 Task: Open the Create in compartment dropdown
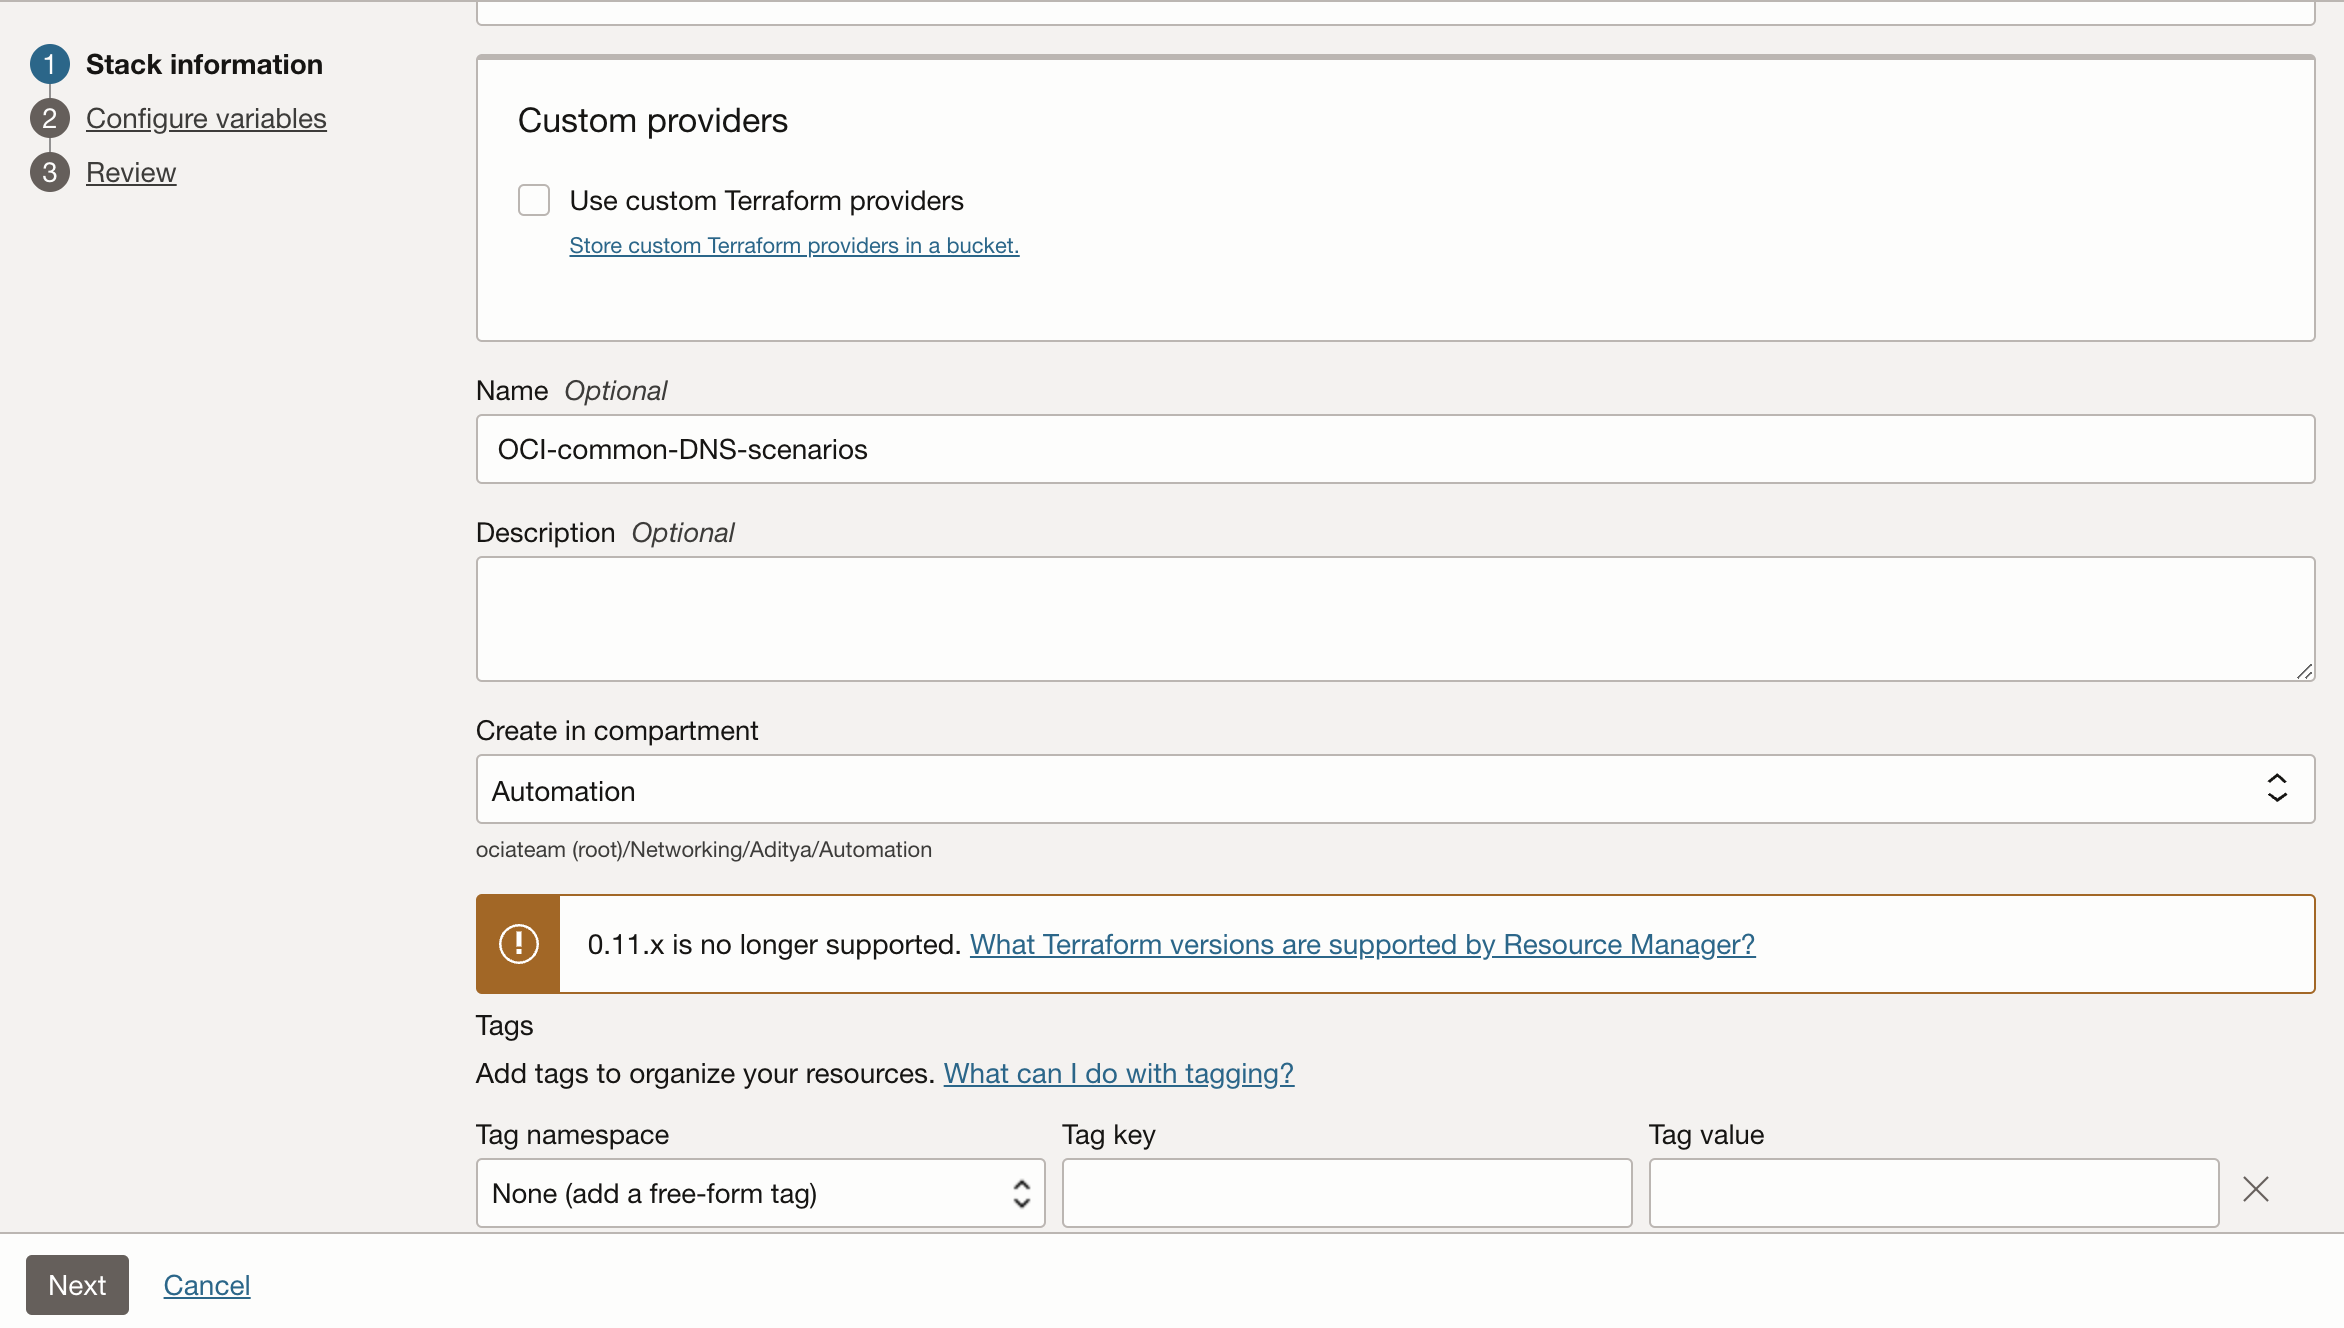pos(1394,789)
